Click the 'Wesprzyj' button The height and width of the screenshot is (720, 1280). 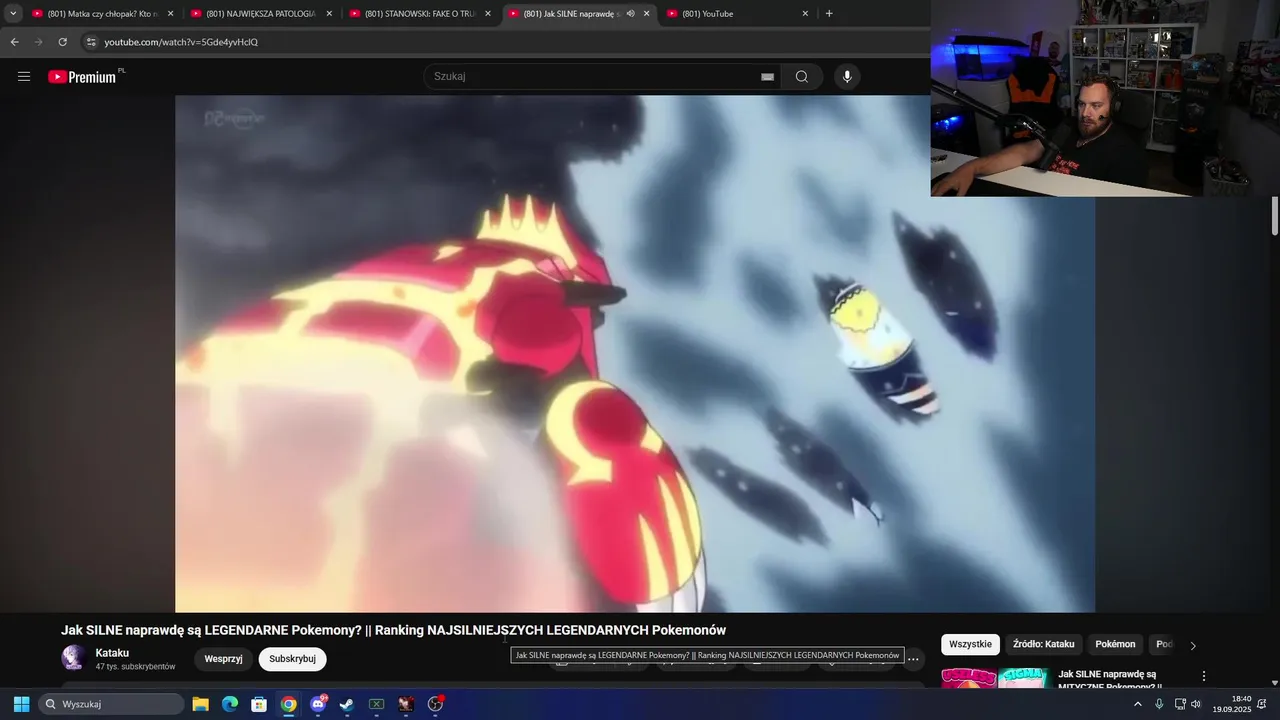click(223, 659)
